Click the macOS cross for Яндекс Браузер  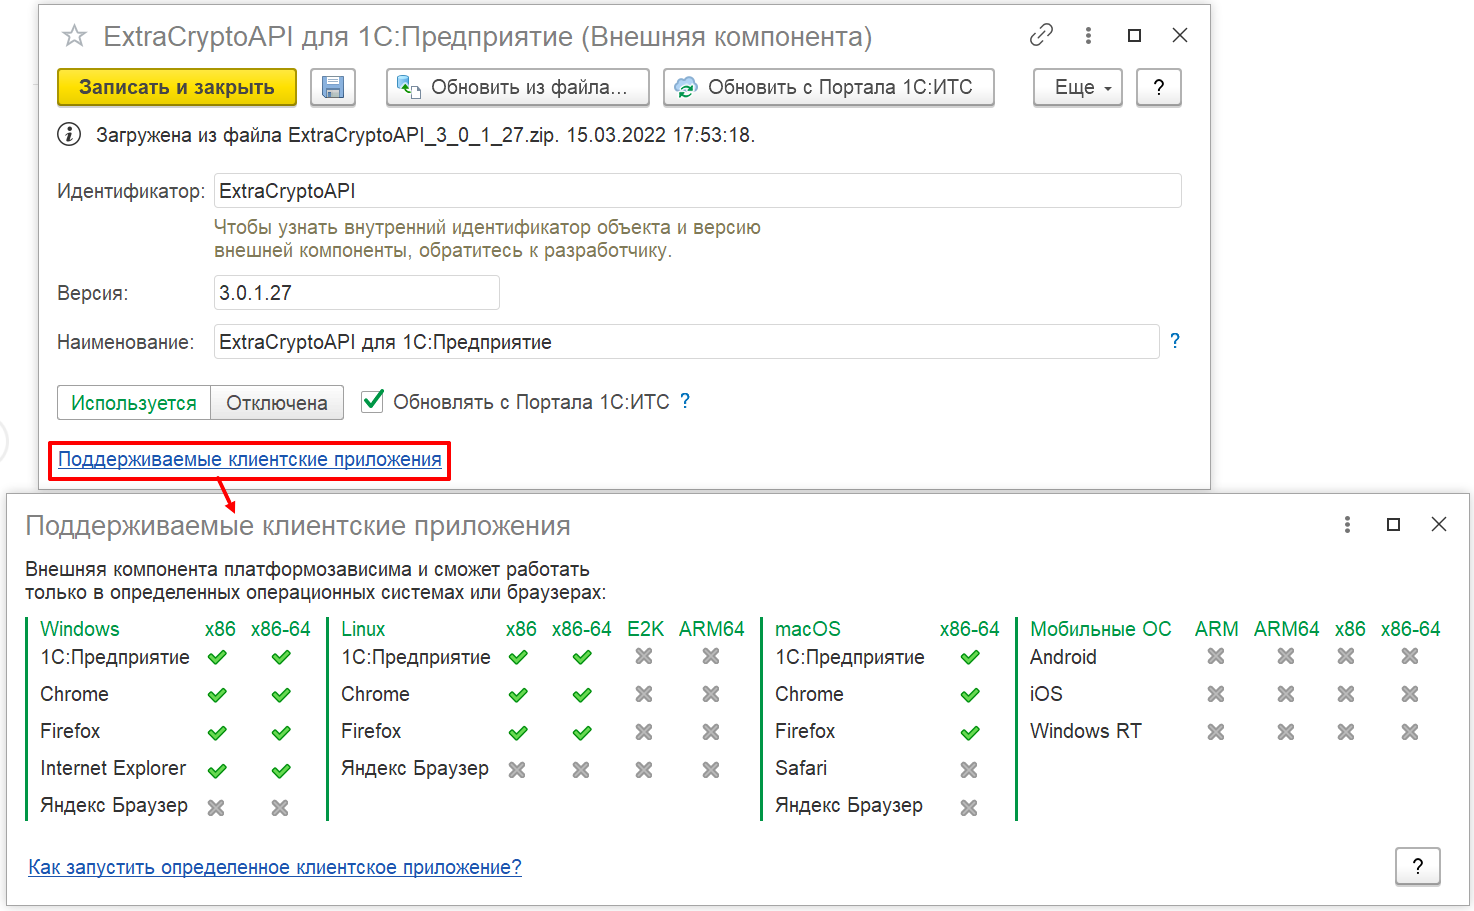969,807
